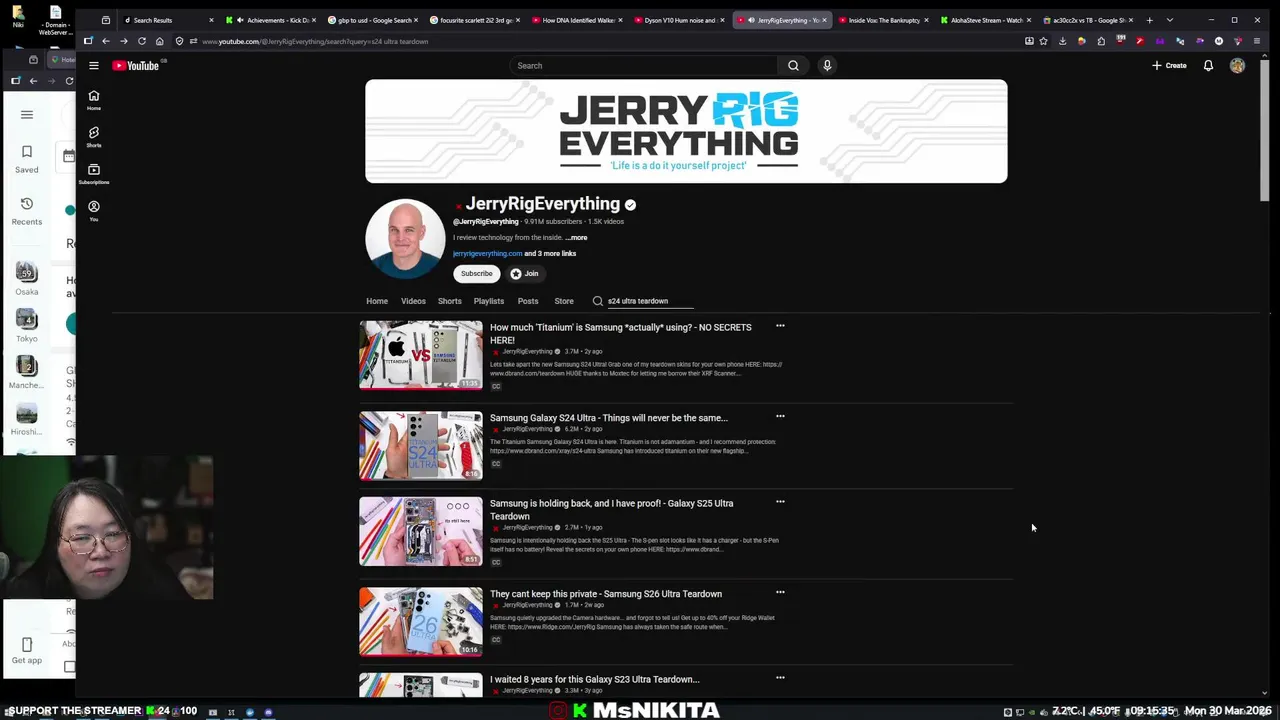Image resolution: width=1280 pixels, height=720 pixels.
Task: Select Osaka in Maps recents sidebar
Action: tap(27, 278)
